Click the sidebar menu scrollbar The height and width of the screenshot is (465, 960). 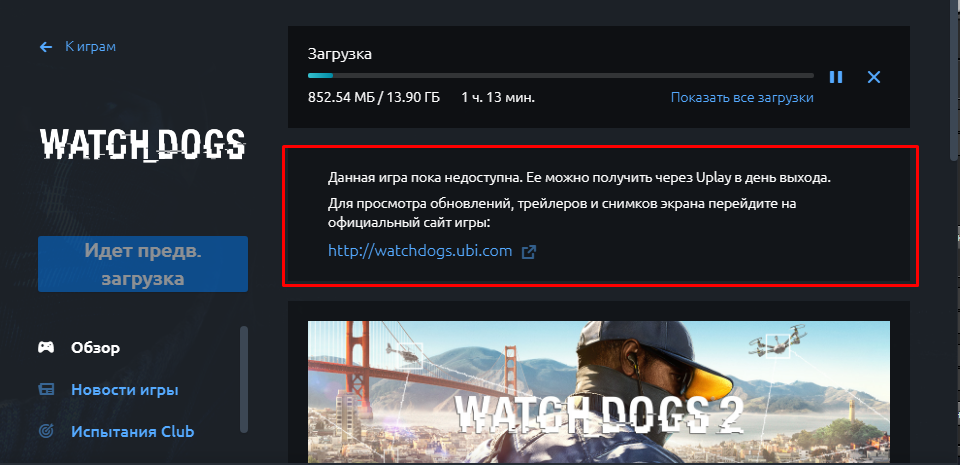point(244,379)
